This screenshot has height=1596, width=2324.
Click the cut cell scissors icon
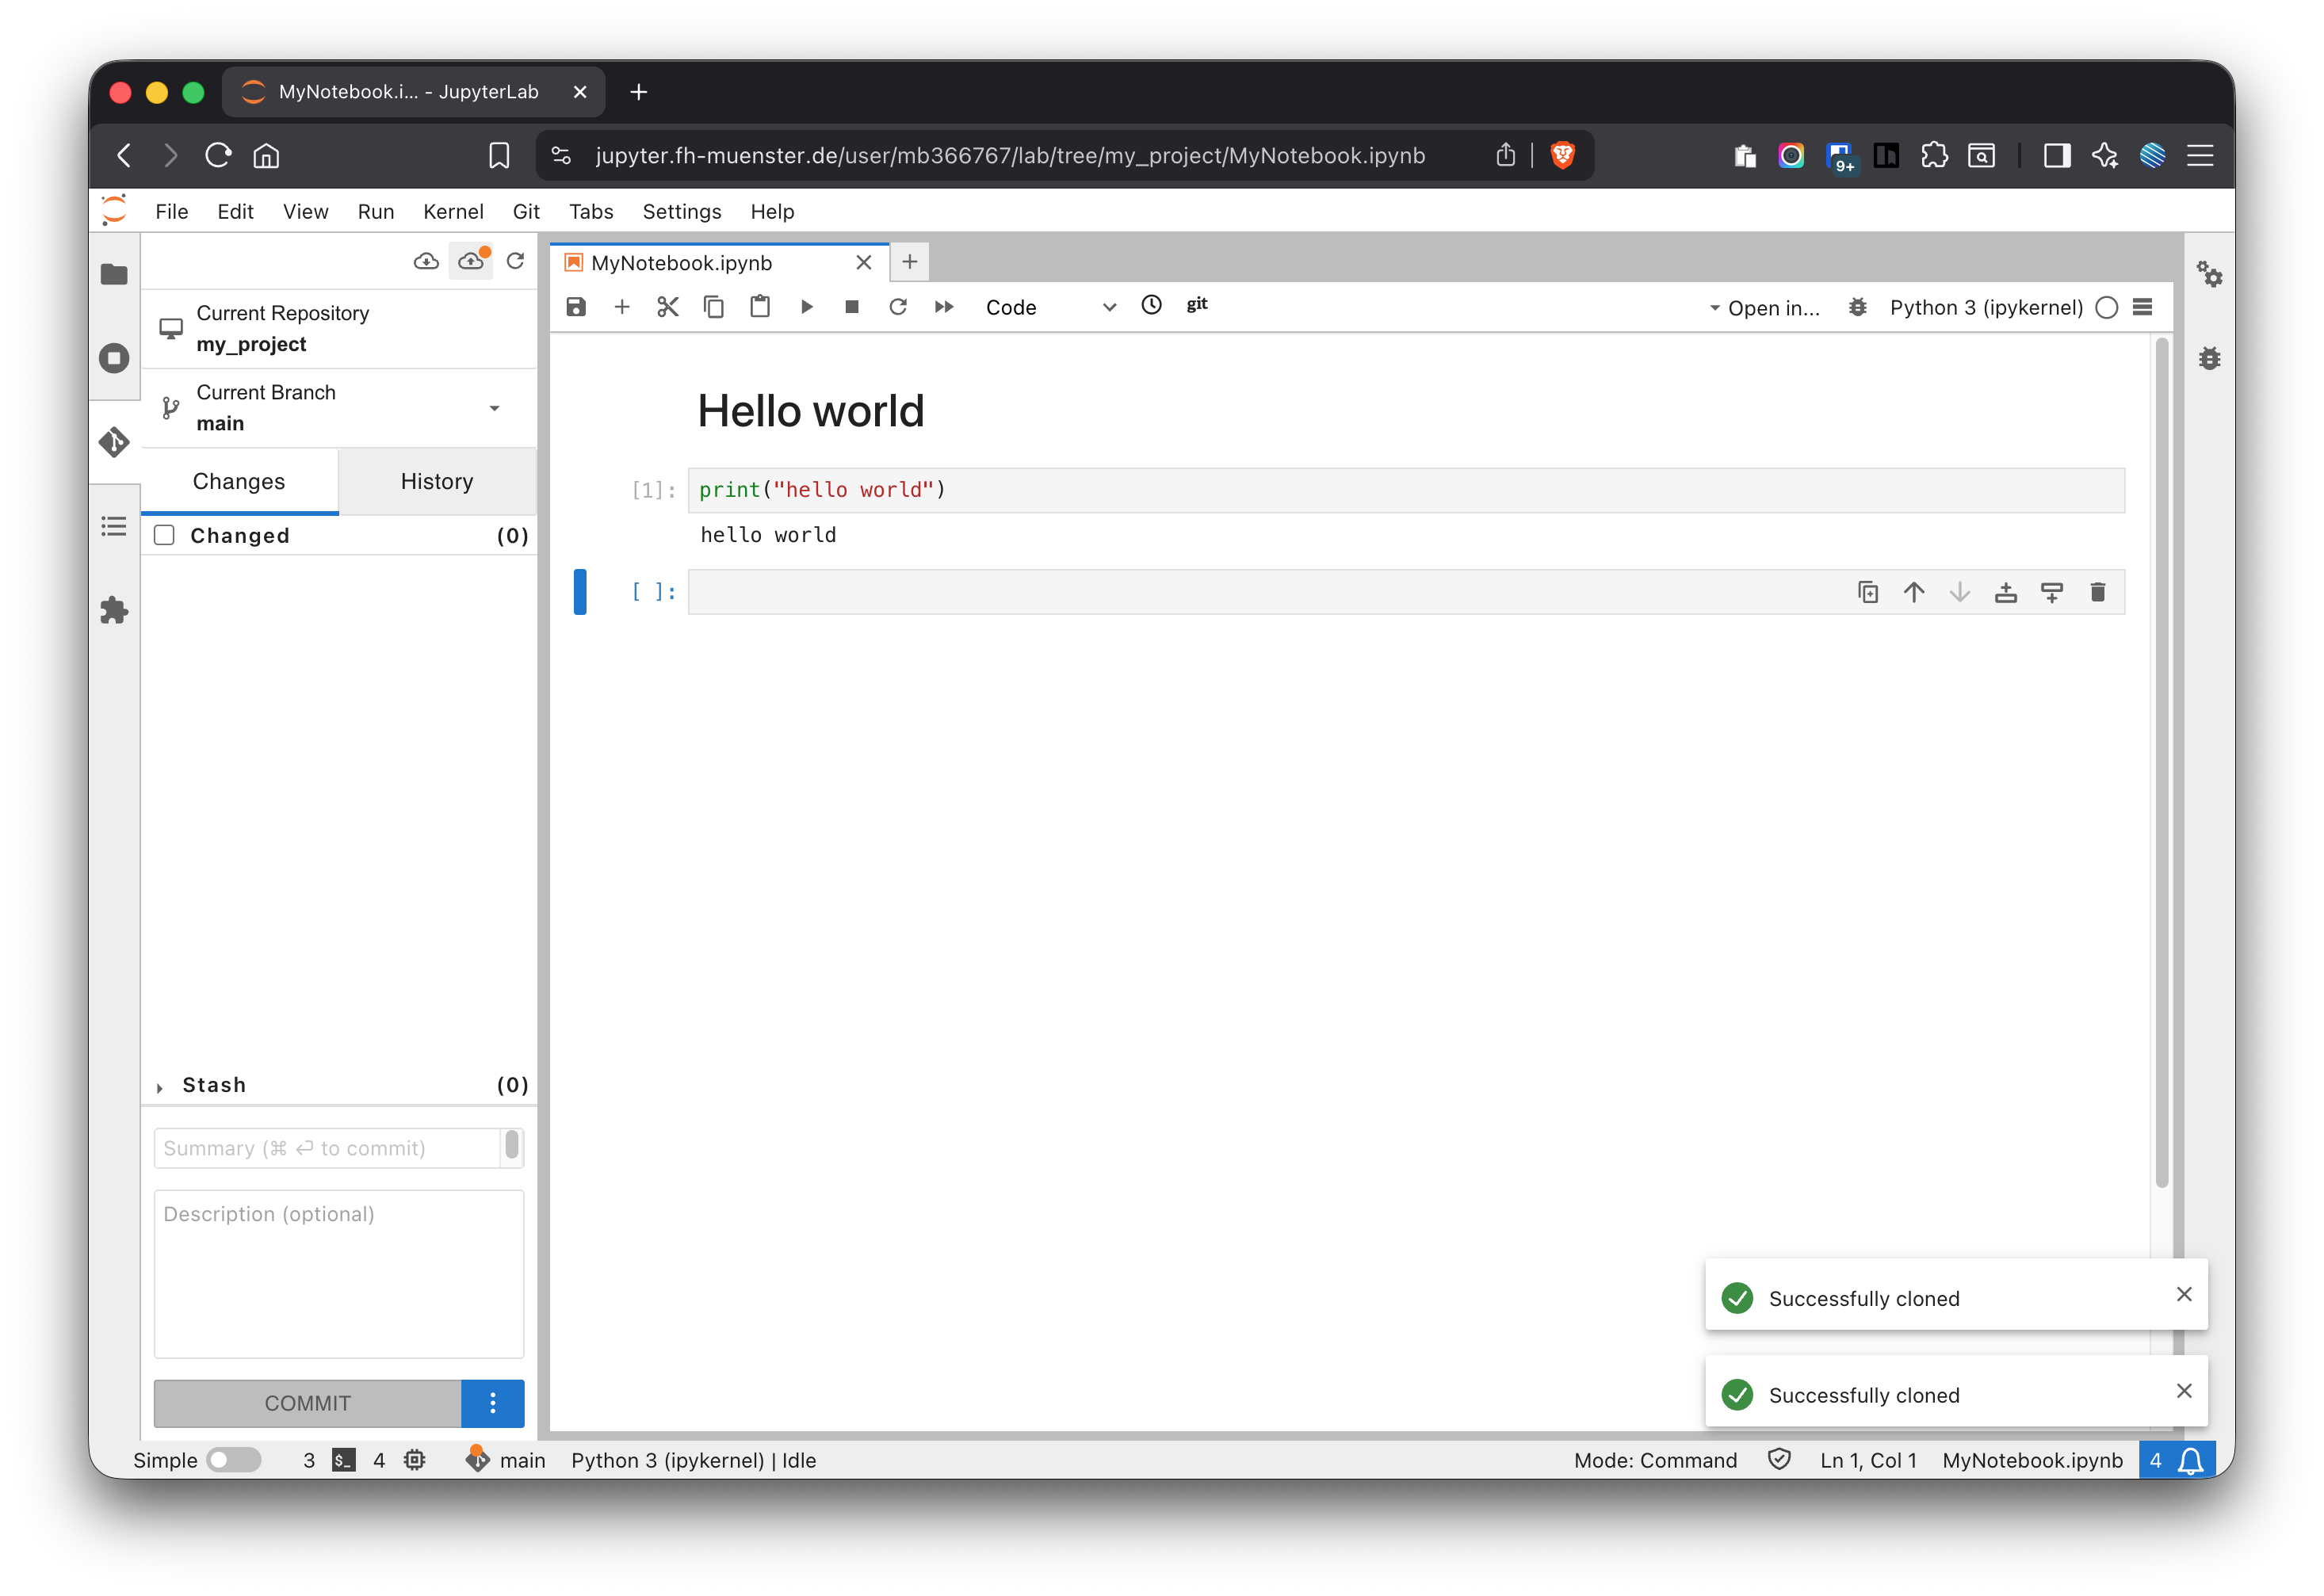668,307
